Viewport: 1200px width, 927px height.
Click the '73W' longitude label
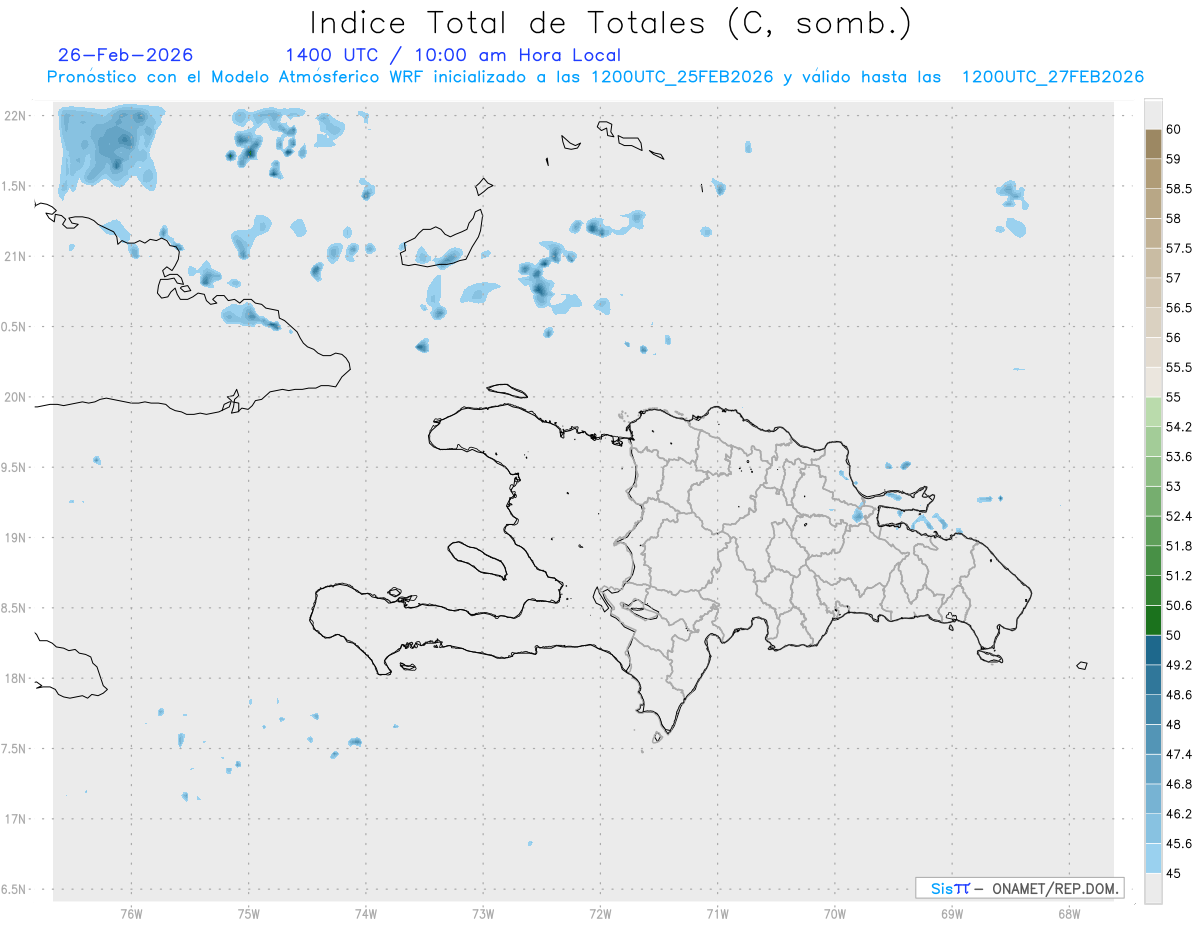[x=482, y=913]
